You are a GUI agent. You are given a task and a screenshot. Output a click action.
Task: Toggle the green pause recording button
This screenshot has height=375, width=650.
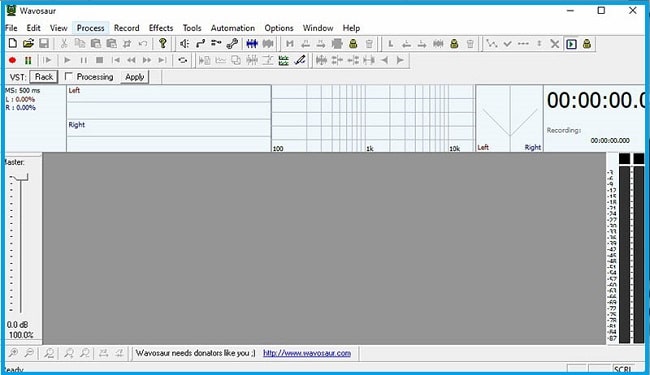(28, 60)
